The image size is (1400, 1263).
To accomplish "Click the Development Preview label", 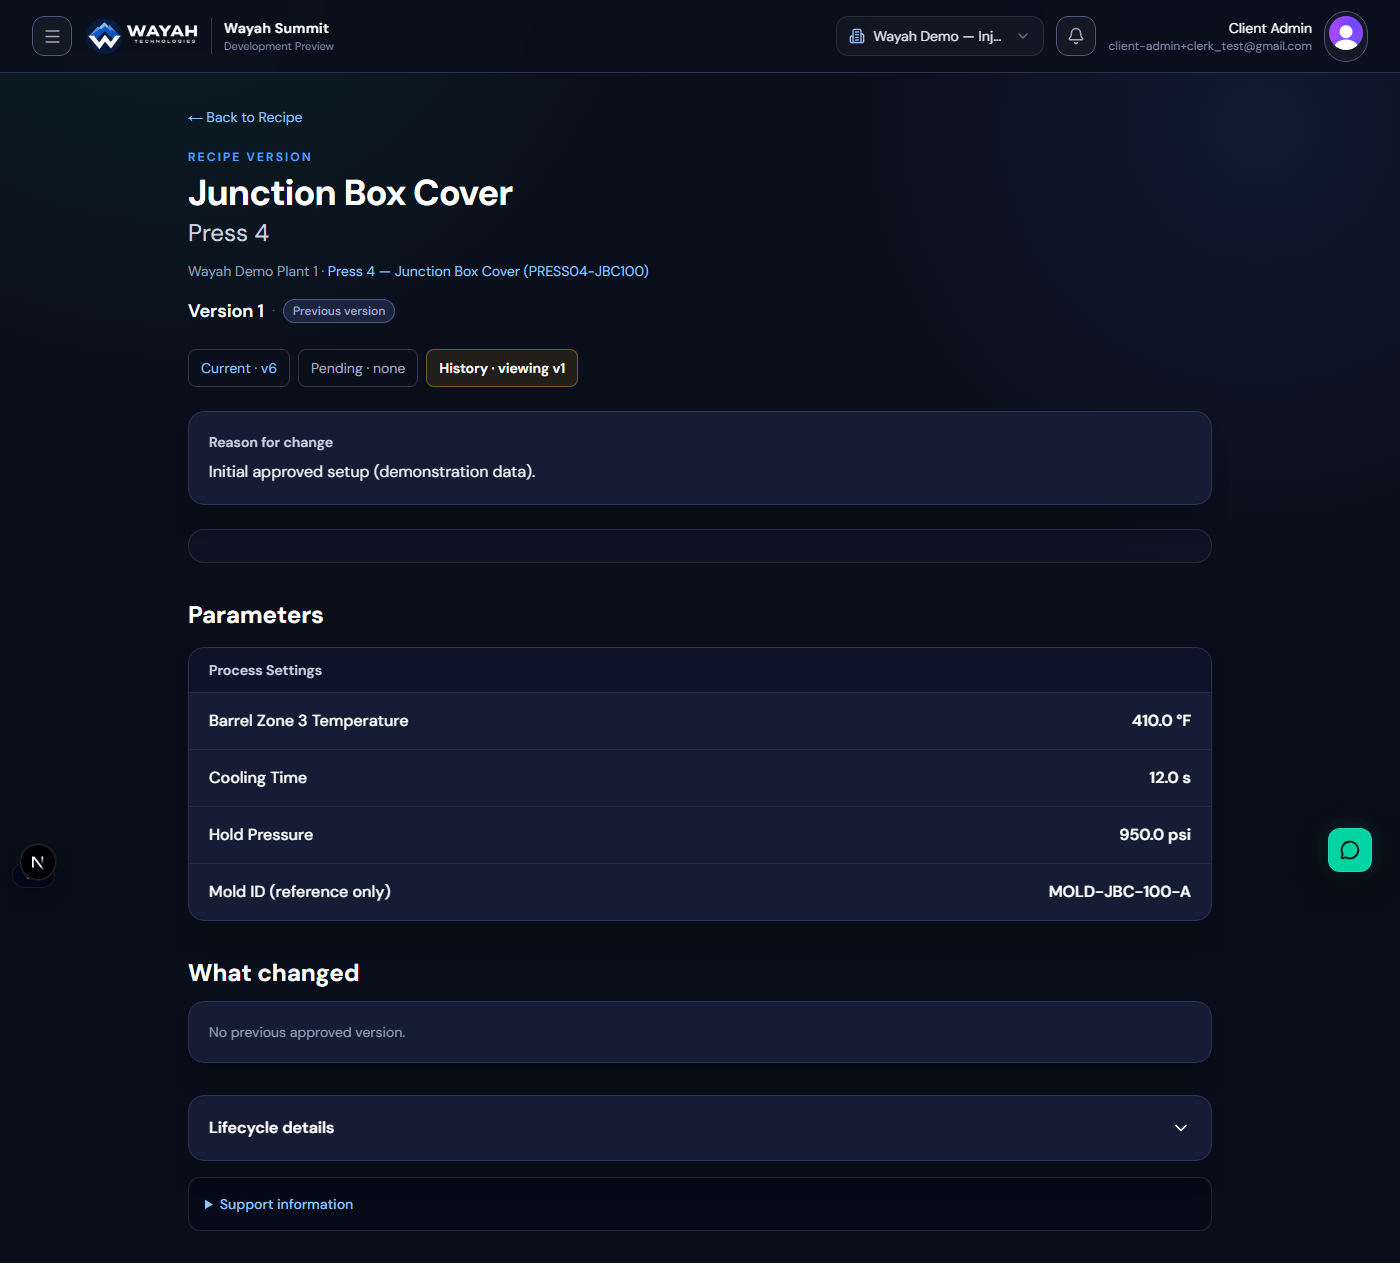I will click(x=279, y=46).
